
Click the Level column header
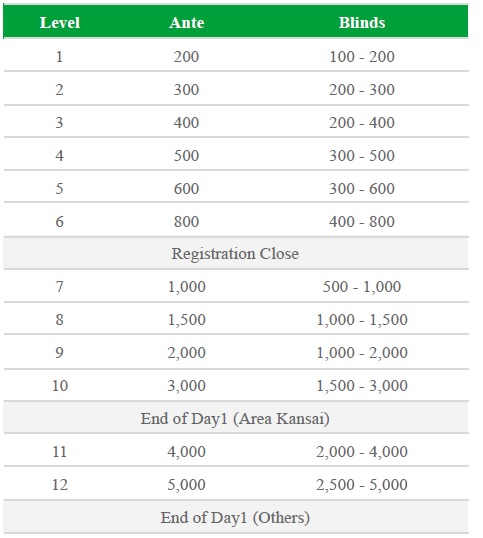click(x=60, y=23)
